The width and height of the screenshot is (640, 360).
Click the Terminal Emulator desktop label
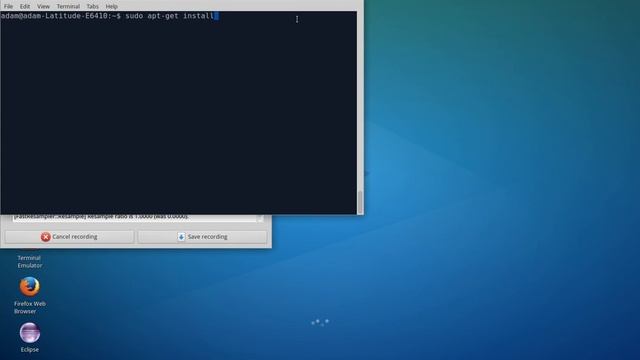point(29,262)
